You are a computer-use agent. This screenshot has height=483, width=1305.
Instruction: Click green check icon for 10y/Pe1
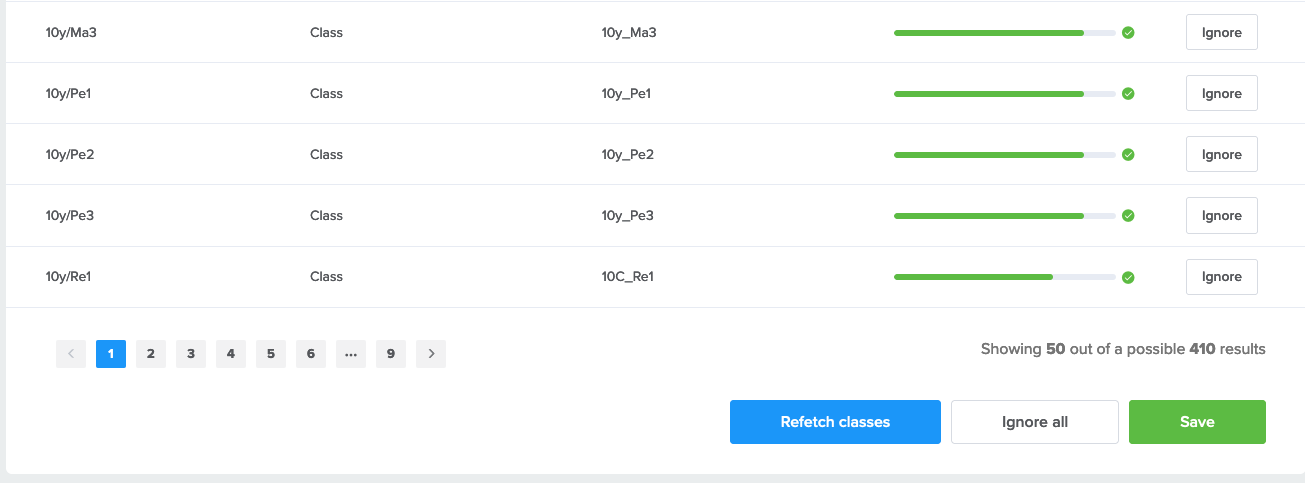click(x=1128, y=94)
